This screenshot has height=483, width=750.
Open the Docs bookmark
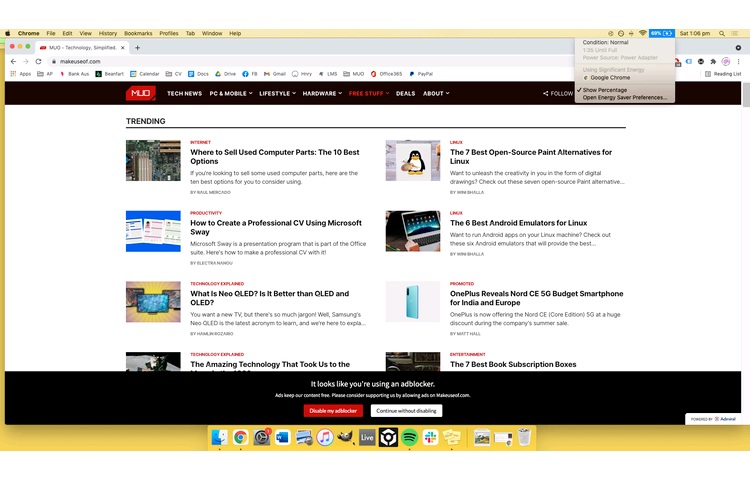tap(199, 74)
